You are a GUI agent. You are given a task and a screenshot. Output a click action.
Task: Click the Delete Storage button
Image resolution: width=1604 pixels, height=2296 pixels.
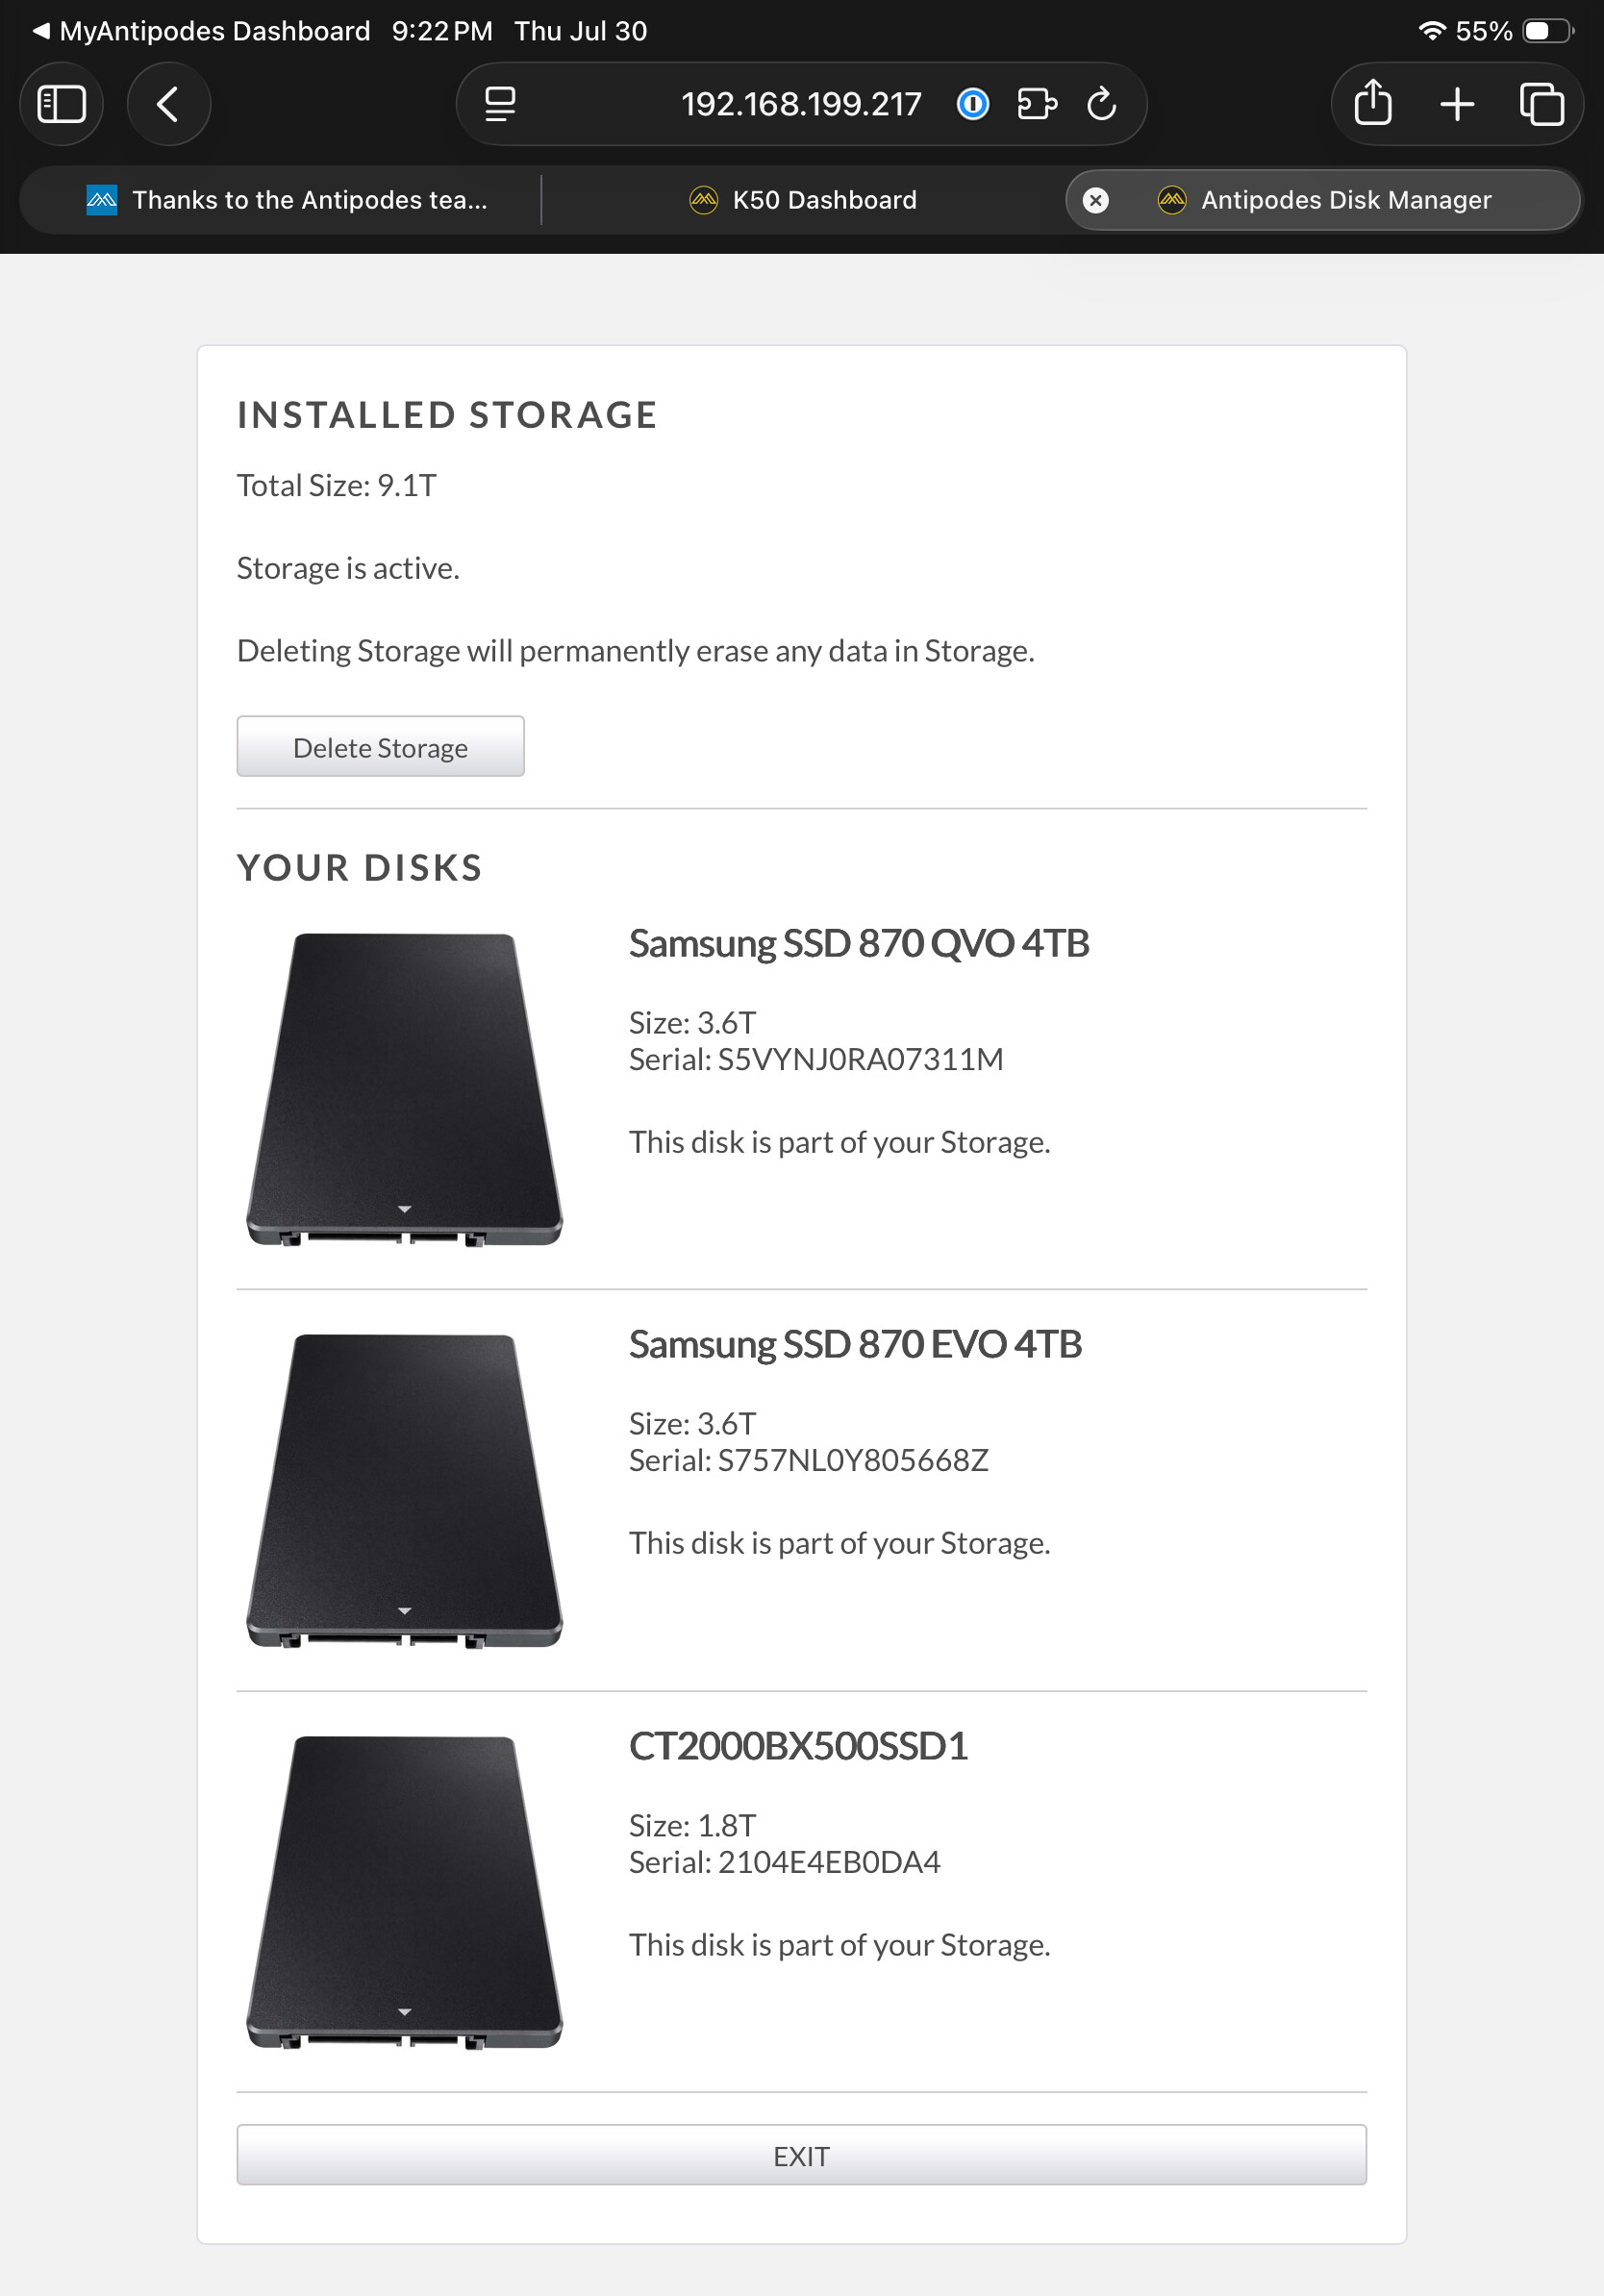(x=380, y=747)
